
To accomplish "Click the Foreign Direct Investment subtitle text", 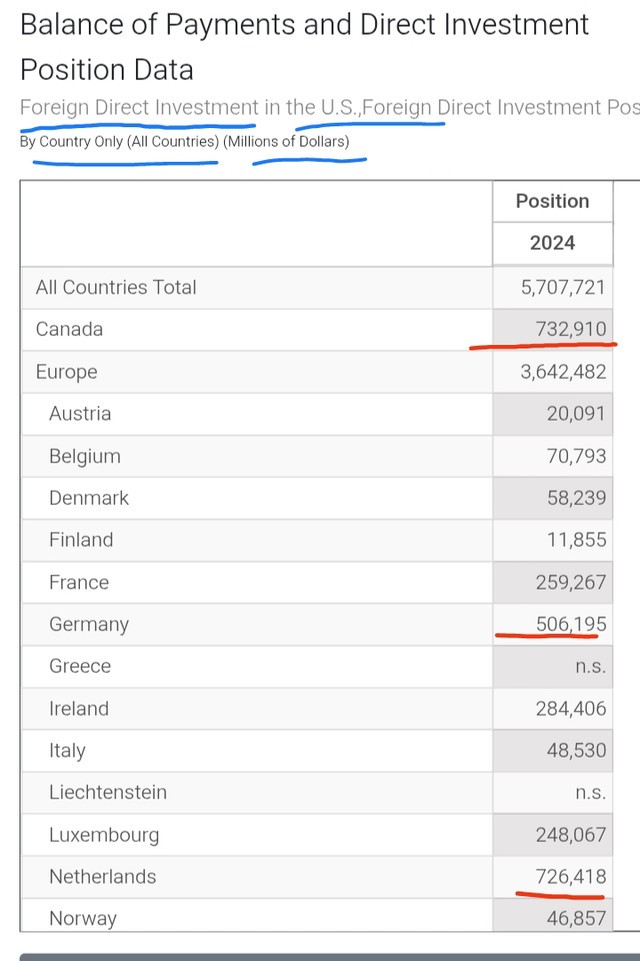I will pyautogui.click(x=139, y=107).
